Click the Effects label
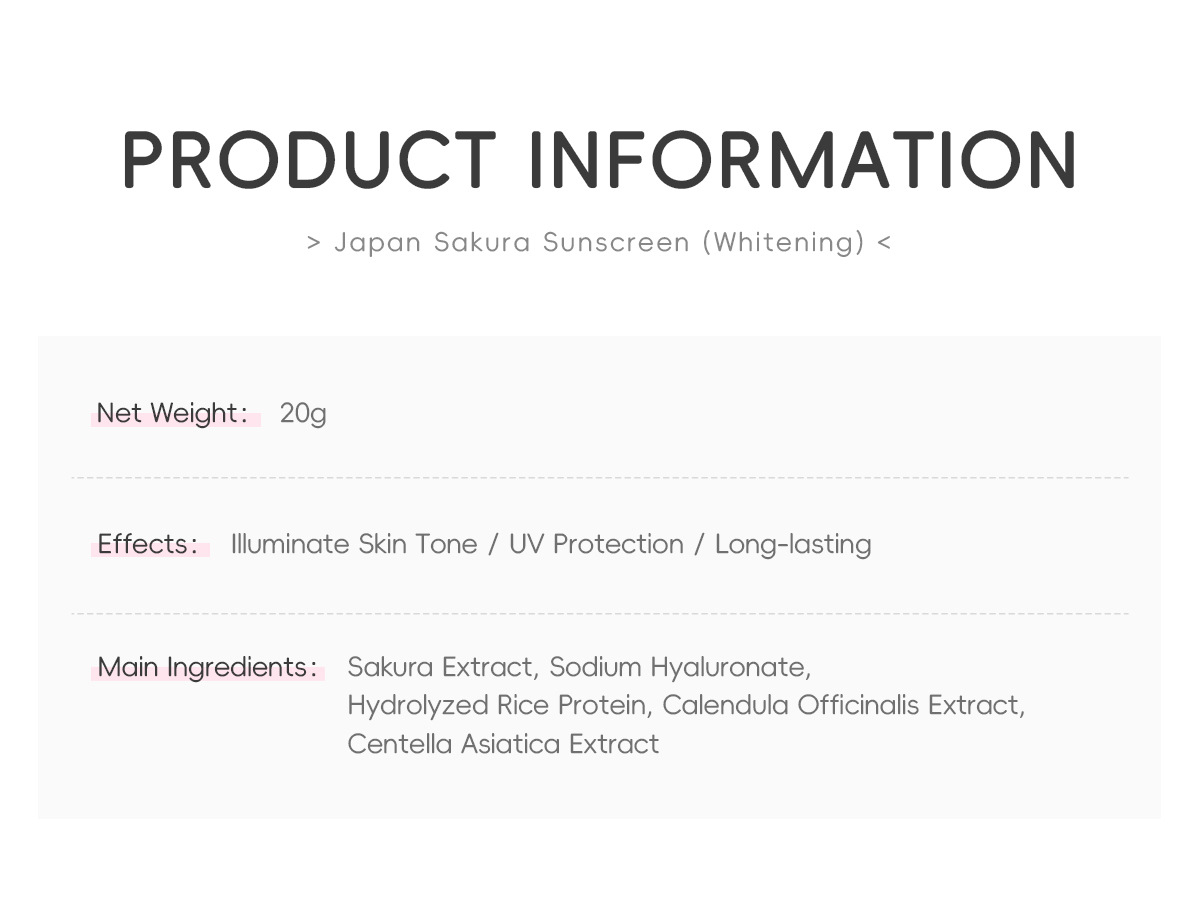This screenshot has width=1200, height=911. coord(148,544)
